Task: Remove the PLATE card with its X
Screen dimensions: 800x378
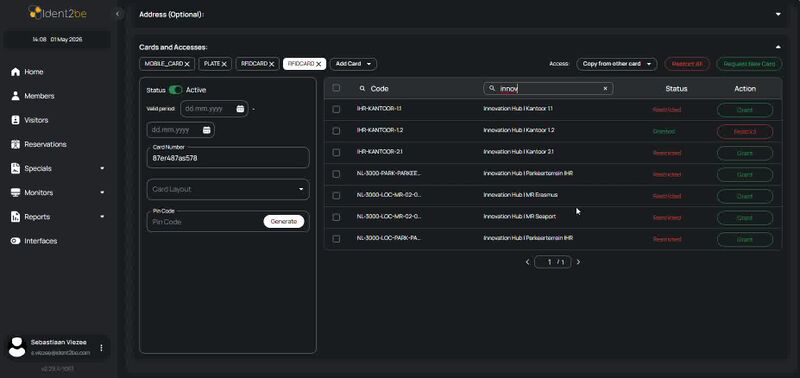Action: (223, 64)
